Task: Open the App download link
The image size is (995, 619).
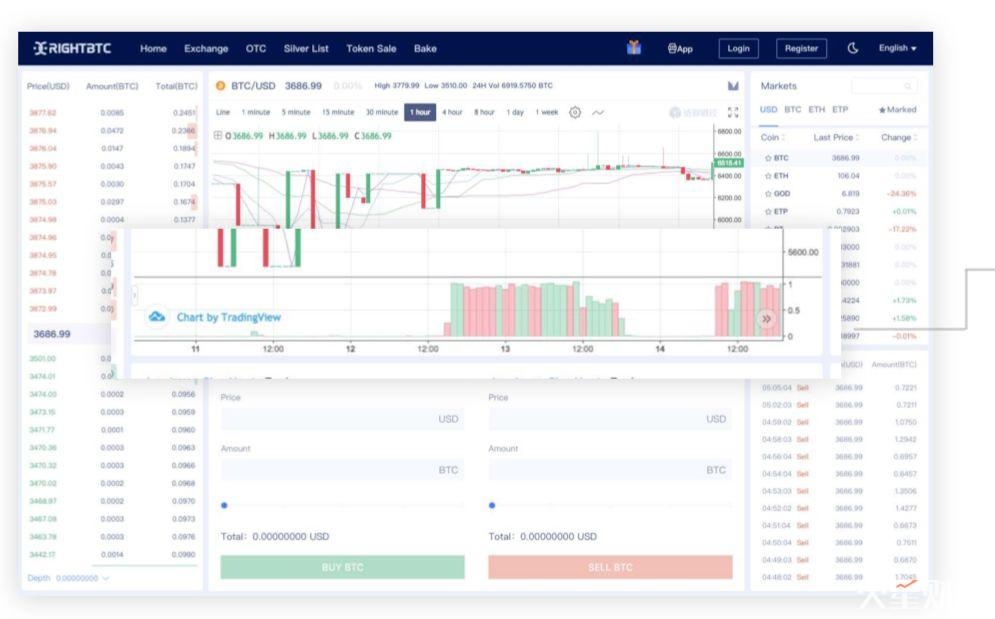Action: point(680,48)
